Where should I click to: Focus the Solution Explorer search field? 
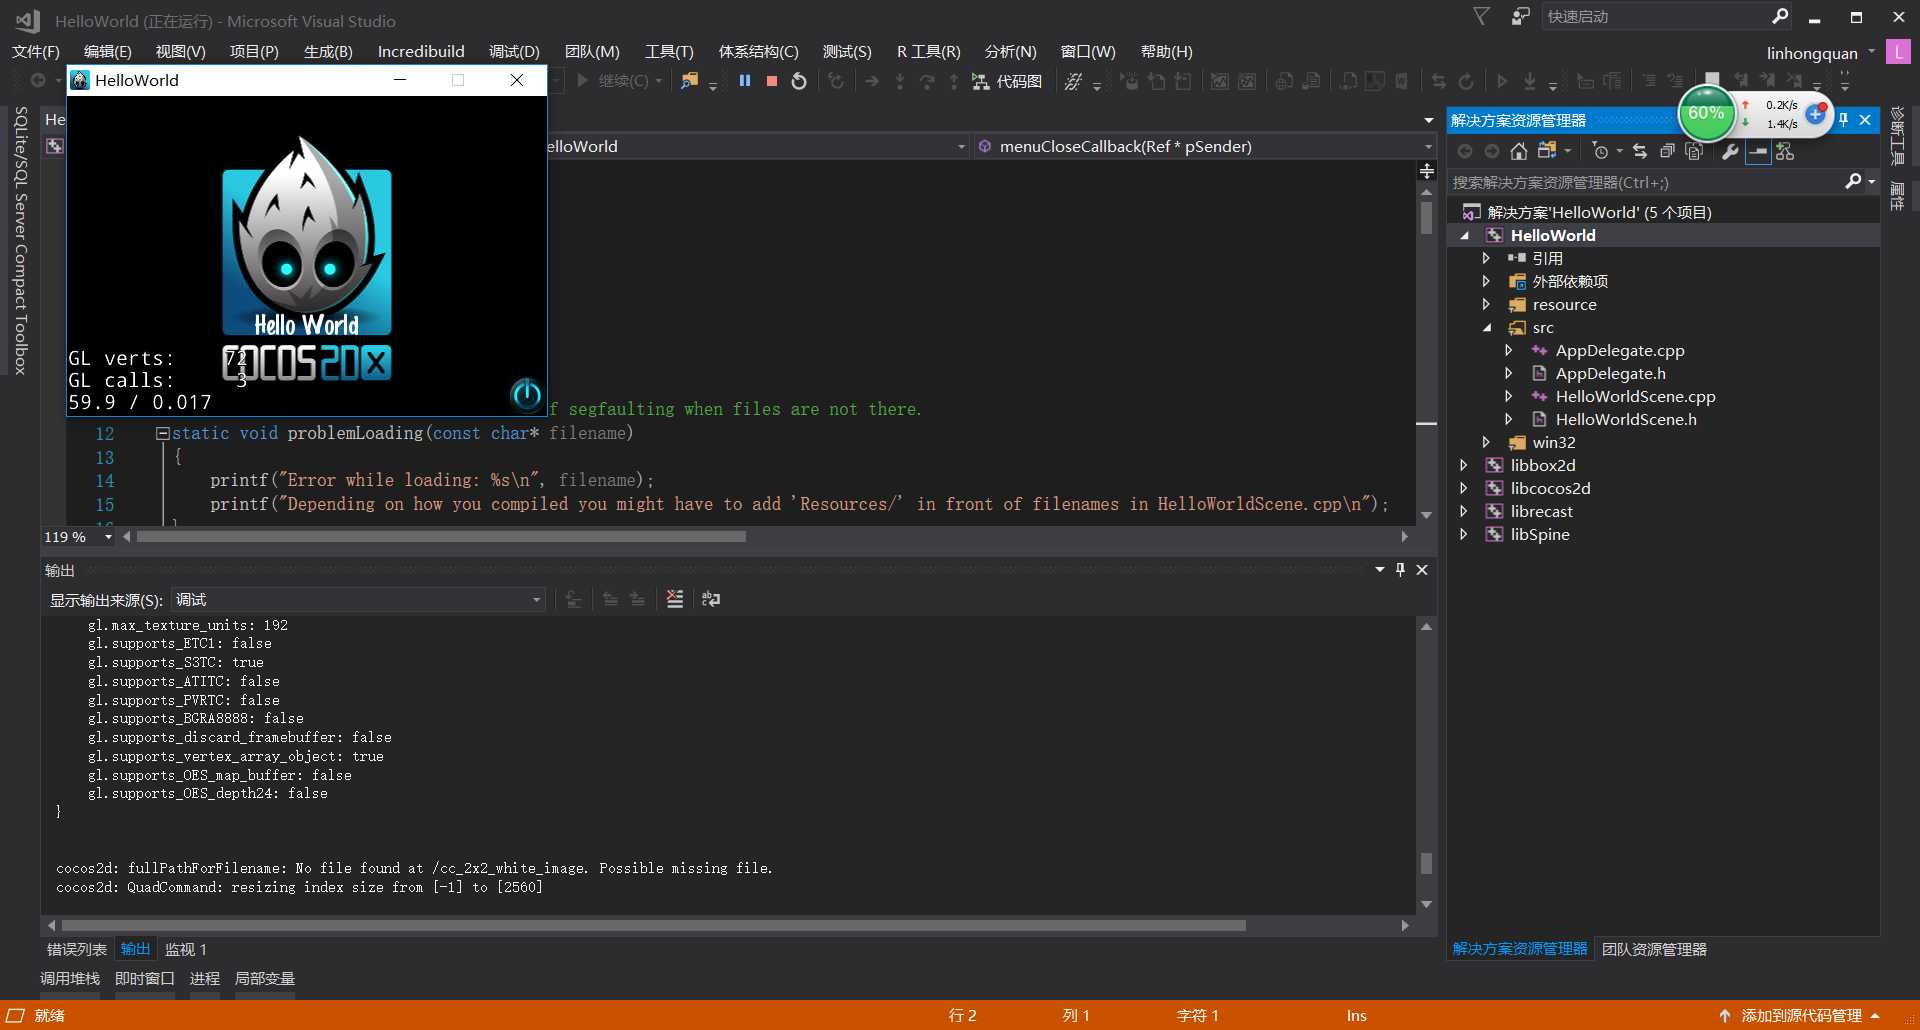(1645, 182)
